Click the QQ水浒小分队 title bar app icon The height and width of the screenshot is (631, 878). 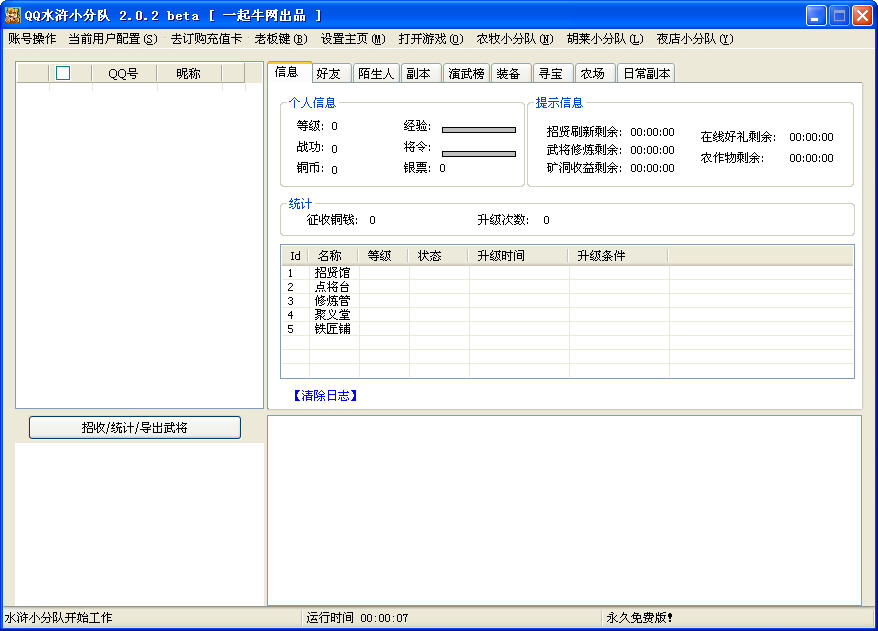coord(13,15)
